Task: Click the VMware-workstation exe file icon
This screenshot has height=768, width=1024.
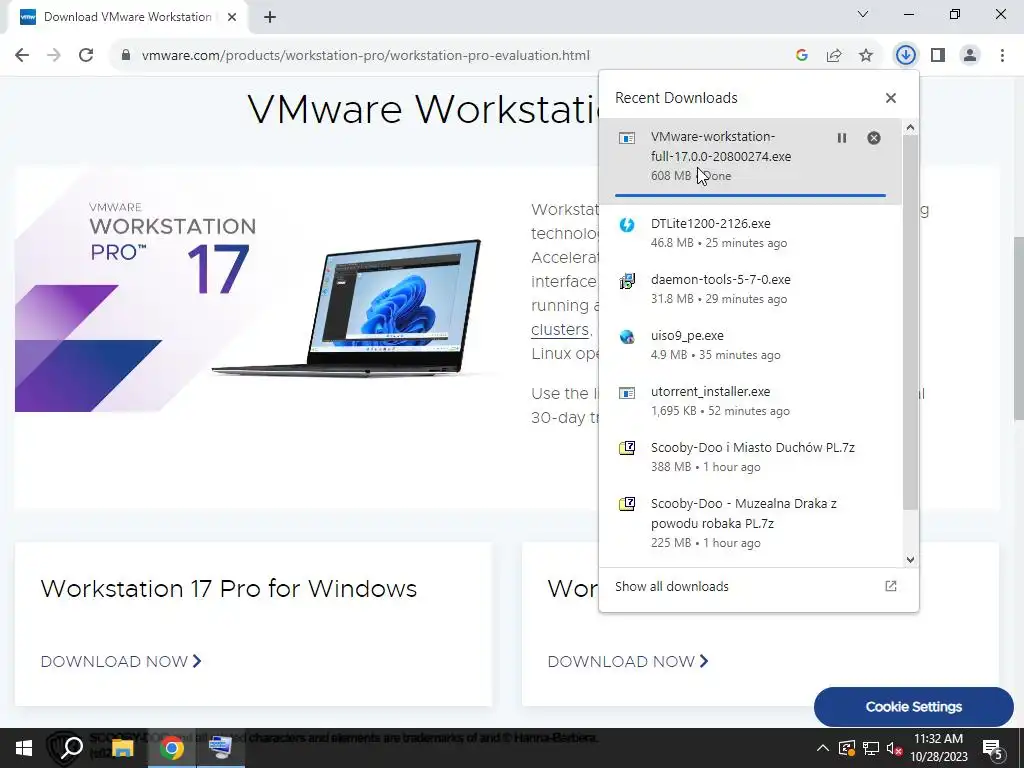Action: 627,138
